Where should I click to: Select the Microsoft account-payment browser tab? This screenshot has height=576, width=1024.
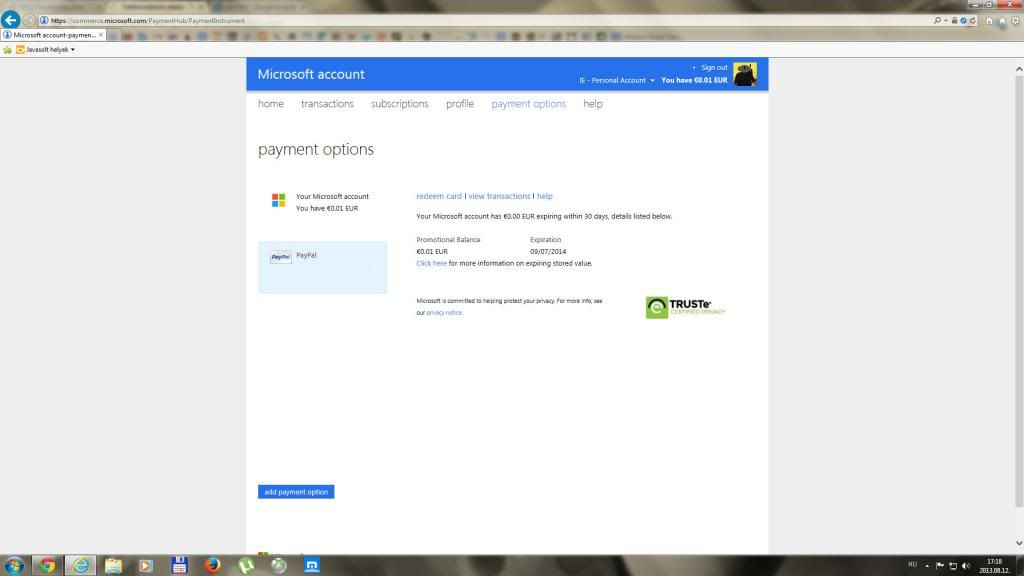point(54,35)
